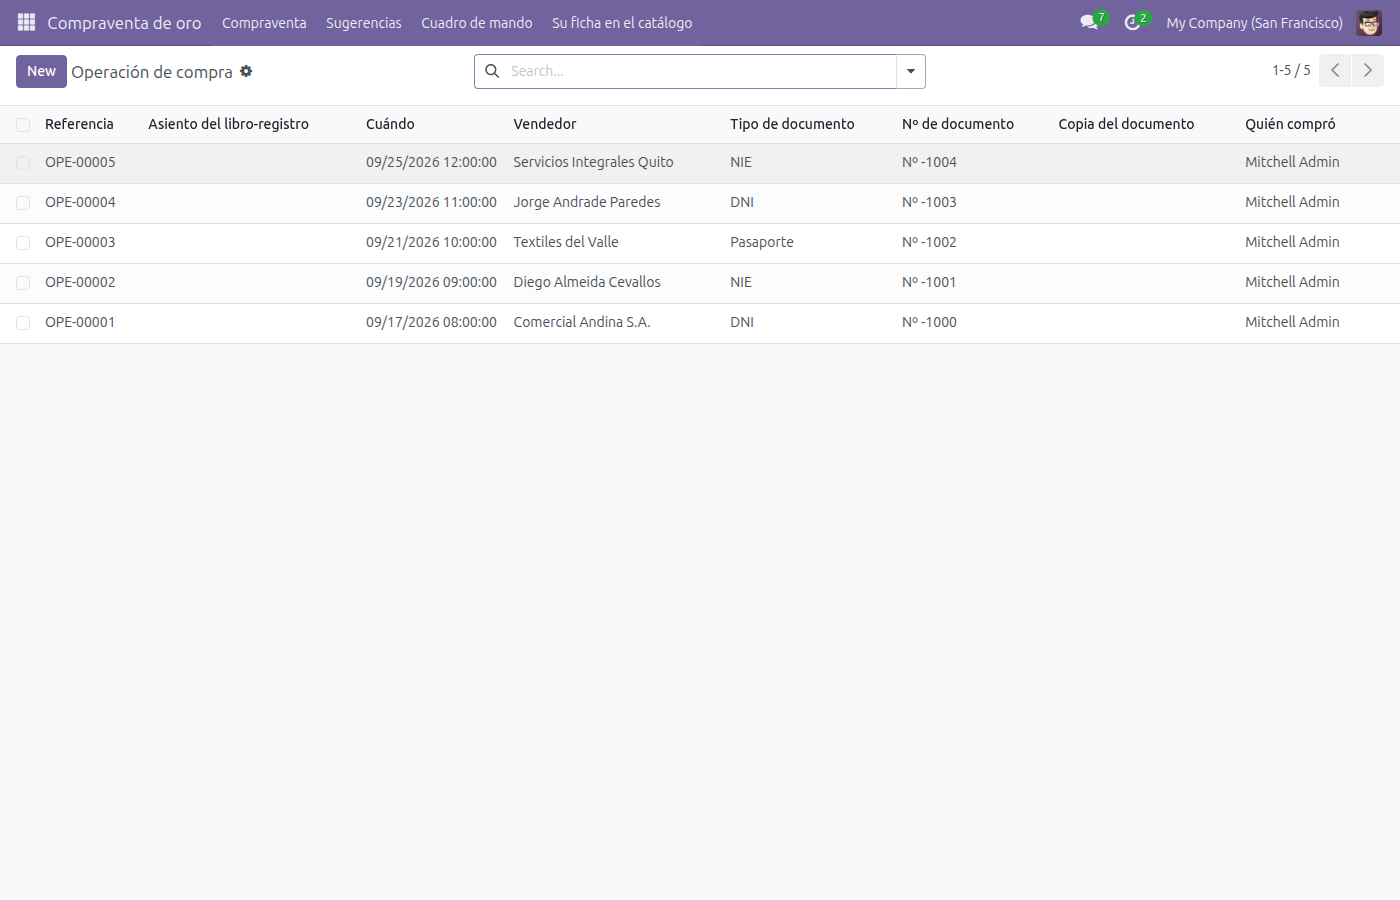
Task: Expand the search filter options dropdown
Action: [911, 71]
